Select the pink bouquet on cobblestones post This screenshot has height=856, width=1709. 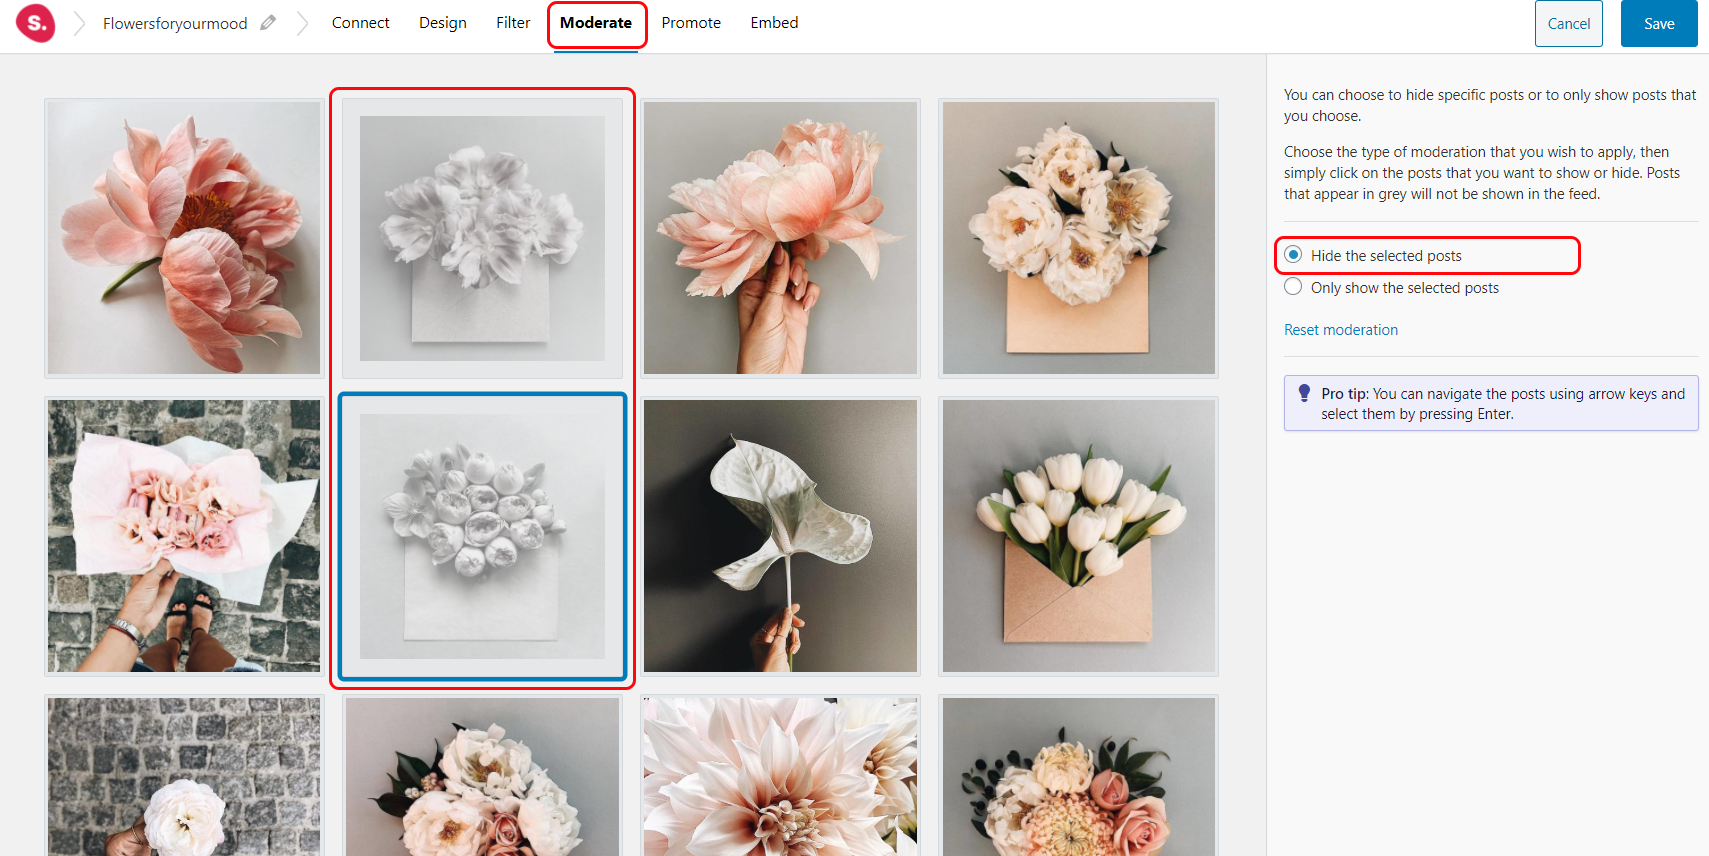coord(184,536)
